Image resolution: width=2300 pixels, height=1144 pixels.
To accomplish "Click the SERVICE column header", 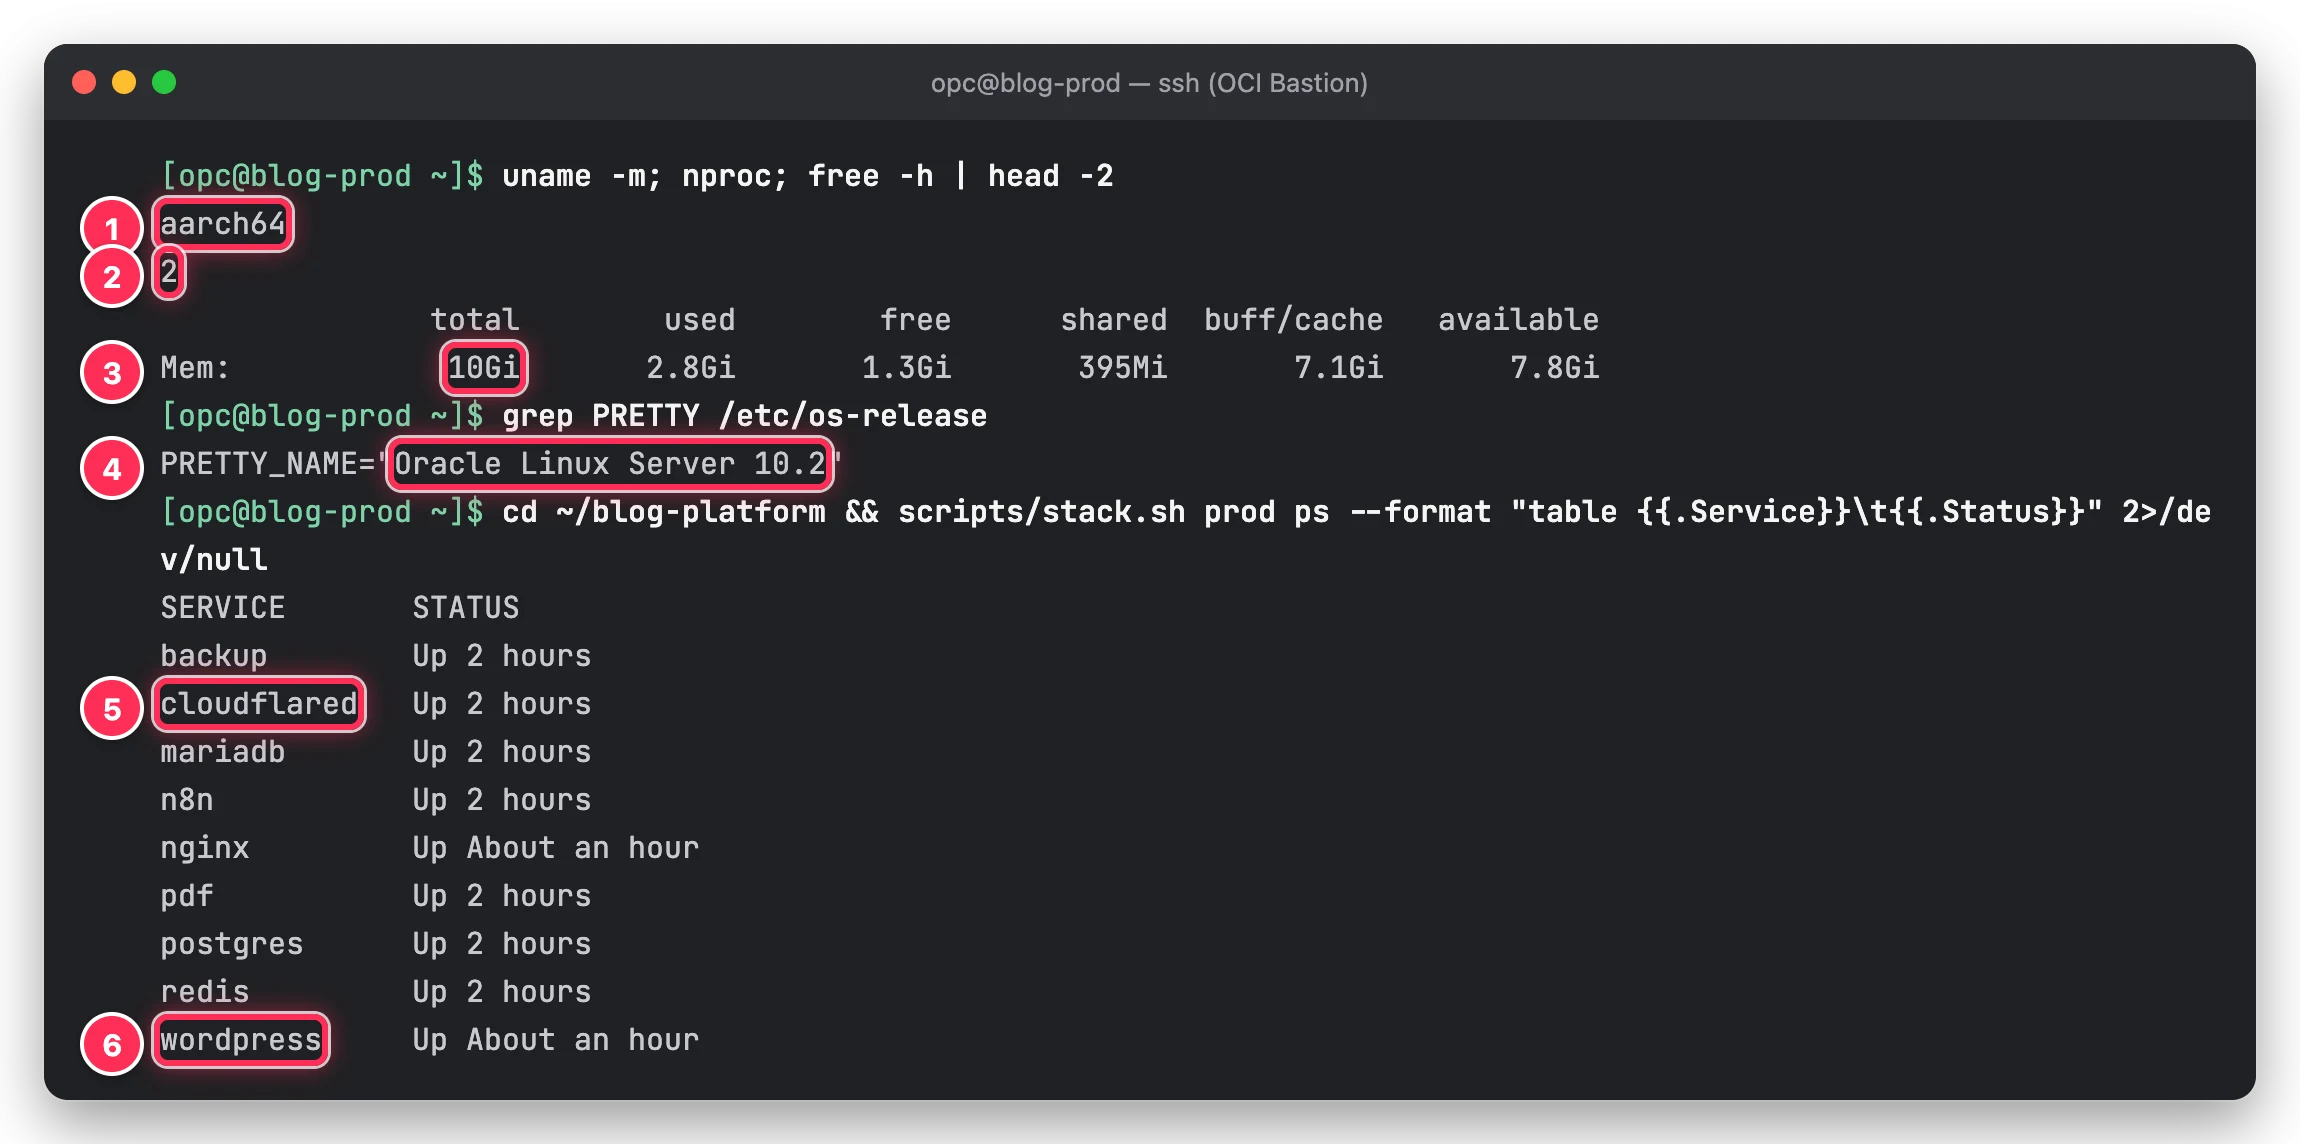I will click(x=223, y=608).
